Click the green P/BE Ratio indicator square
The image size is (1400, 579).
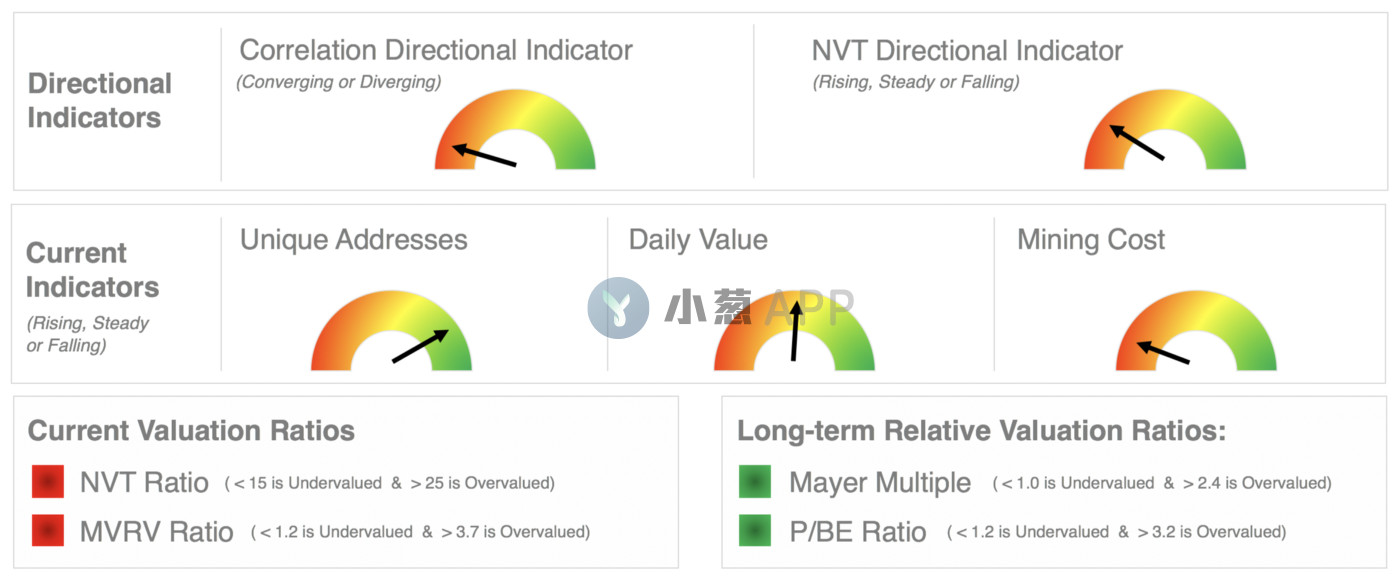pyautogui.click(x=755, y=530)
